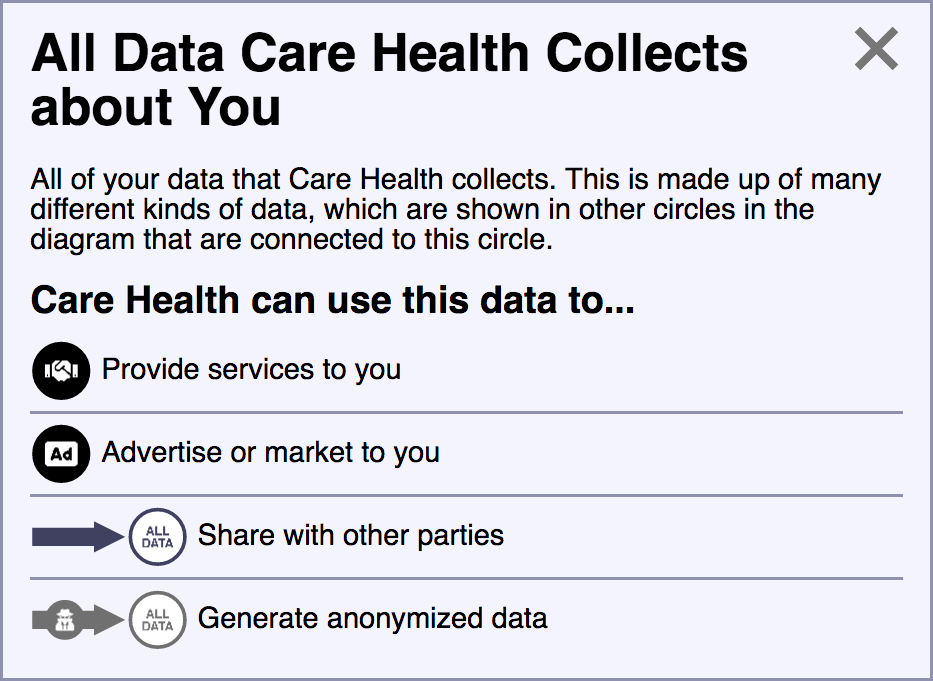This screenshot has width=933, height=681.
Task: Click the handshake Provide services icon
Action: 61,370
